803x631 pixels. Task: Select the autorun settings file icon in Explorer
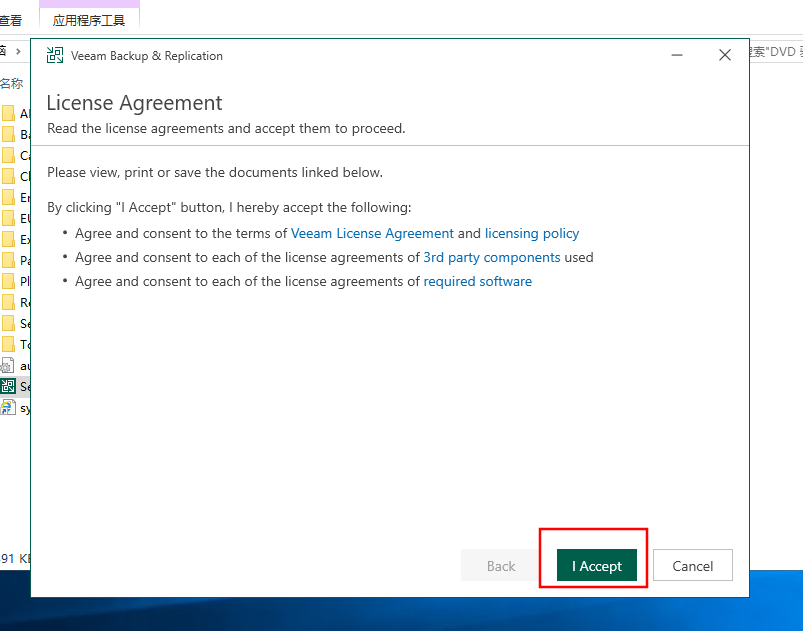[8, 366]
